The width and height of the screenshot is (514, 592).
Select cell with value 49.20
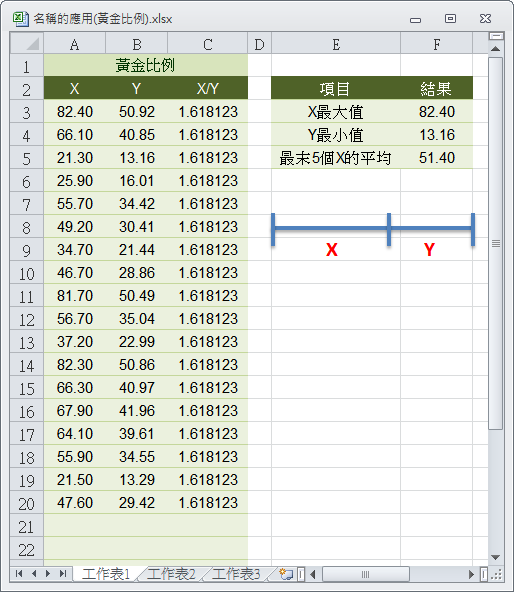click(x=74, y=227)
